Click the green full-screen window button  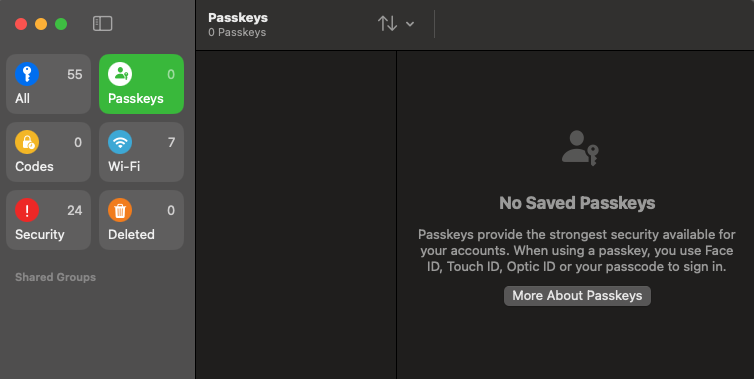point(61,24)
